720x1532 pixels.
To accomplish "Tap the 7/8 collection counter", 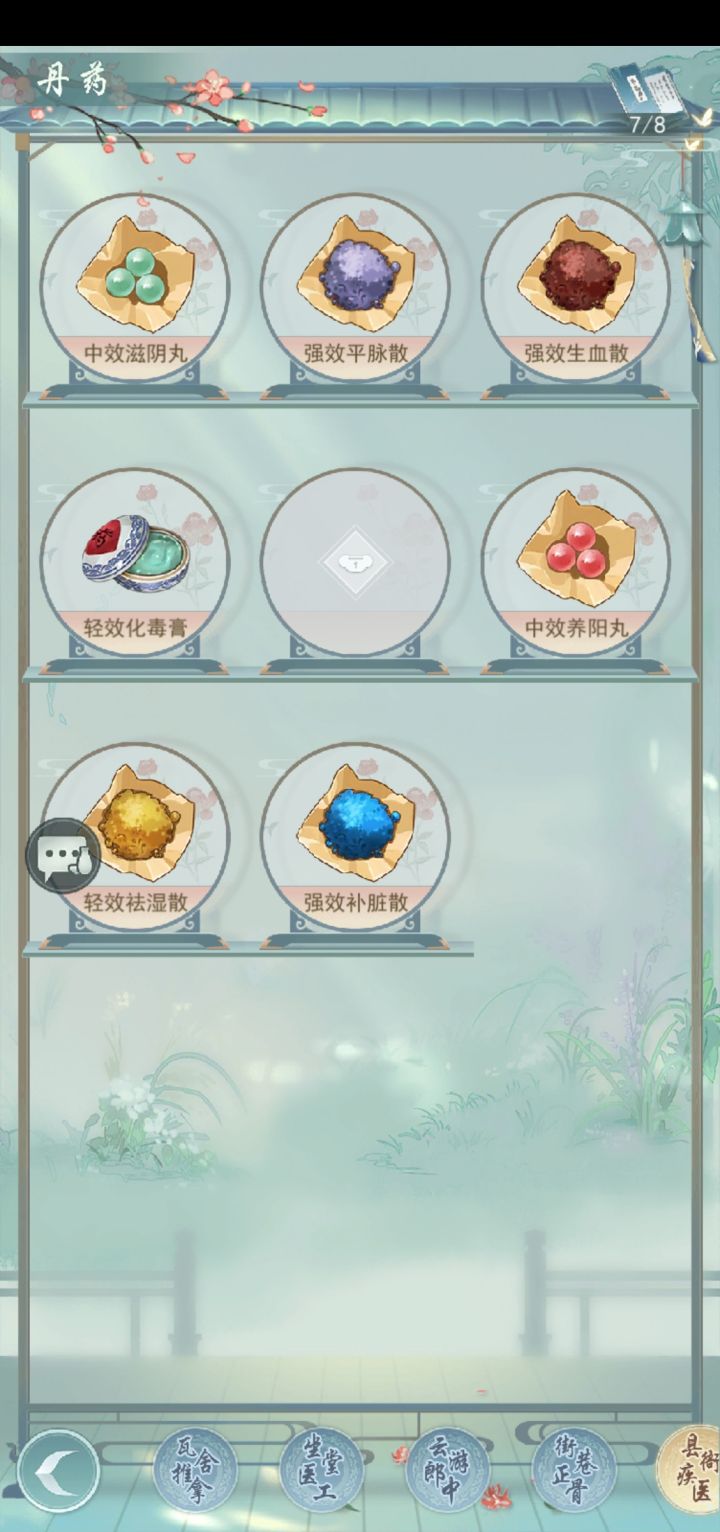I will [x=647, y=125].
